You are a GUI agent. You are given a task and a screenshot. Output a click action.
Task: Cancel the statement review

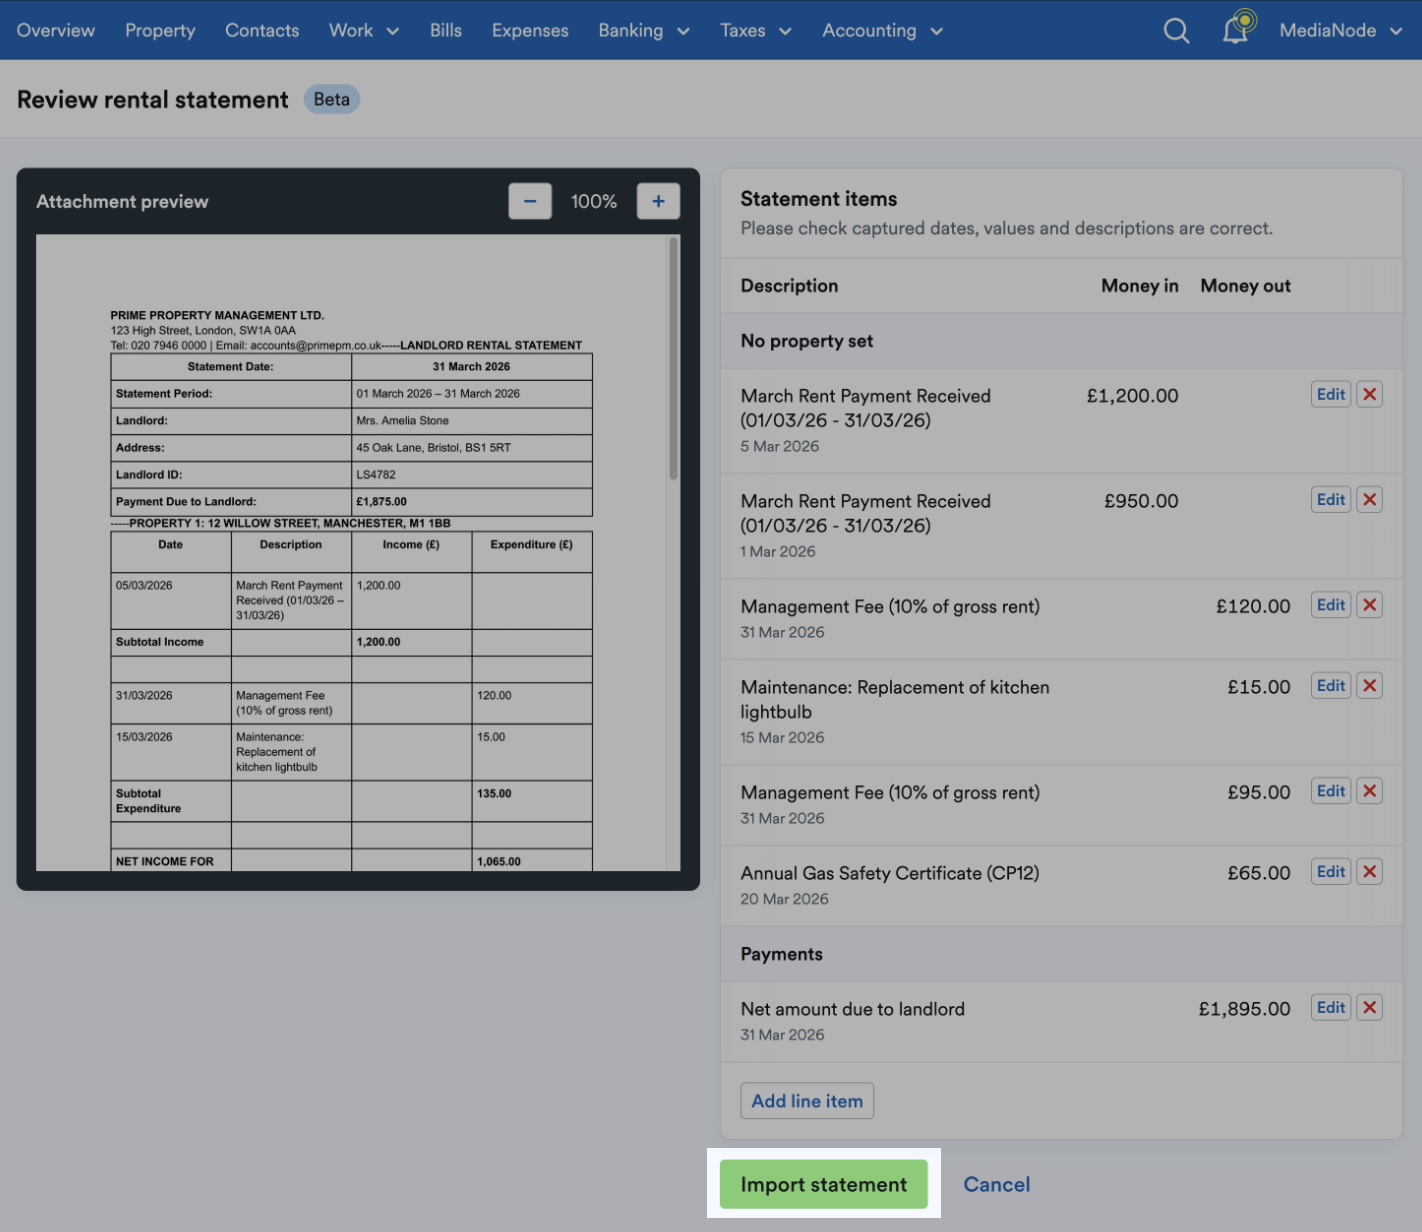[x=996, y=1184]
